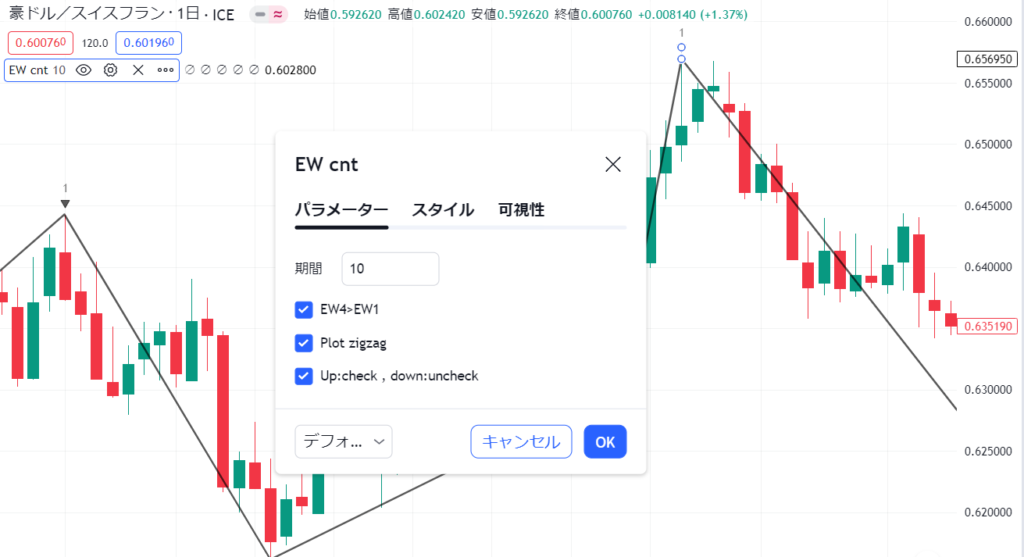
Task: Expand the デフォ... defaults dropdown
Action: click(x=344, y=441)
